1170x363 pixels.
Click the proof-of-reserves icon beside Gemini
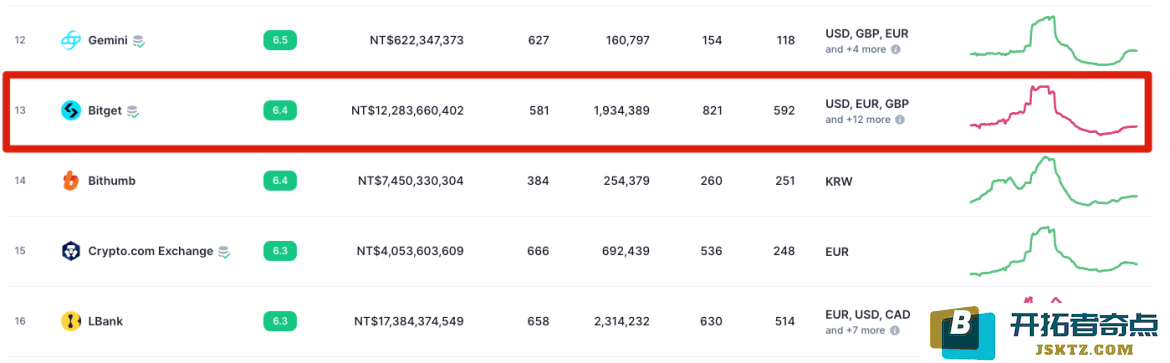[x=139, y=42]
